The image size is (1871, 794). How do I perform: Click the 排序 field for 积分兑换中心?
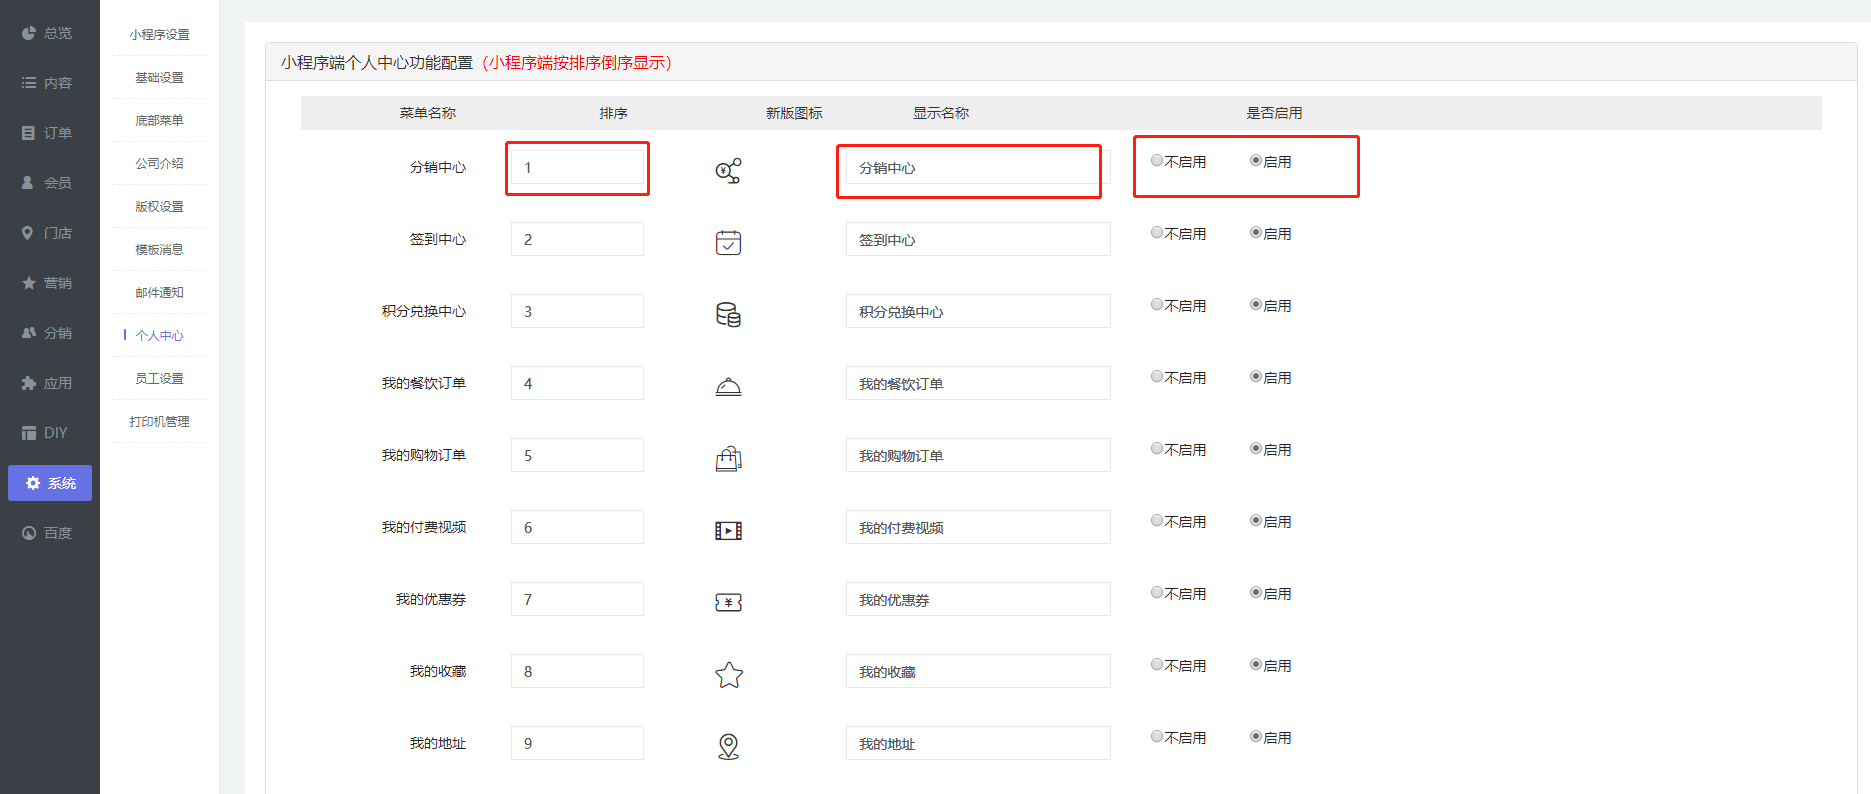coord(577,311)
